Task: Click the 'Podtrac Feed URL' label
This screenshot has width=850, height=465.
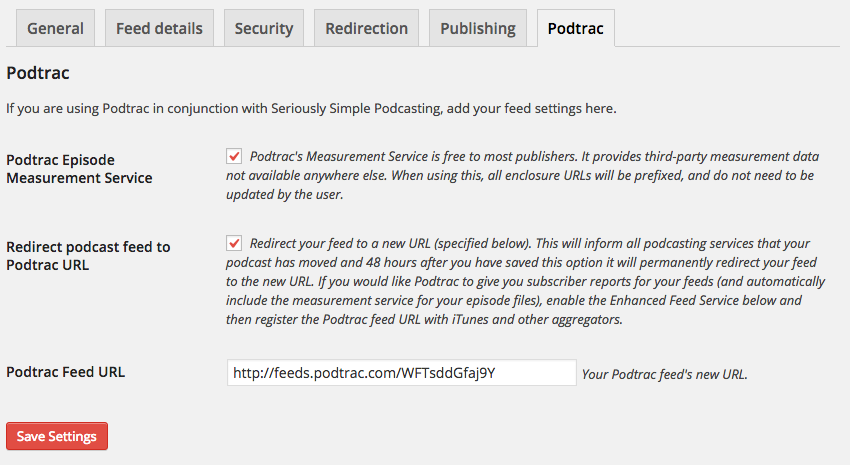Action: tap(66, 372)
